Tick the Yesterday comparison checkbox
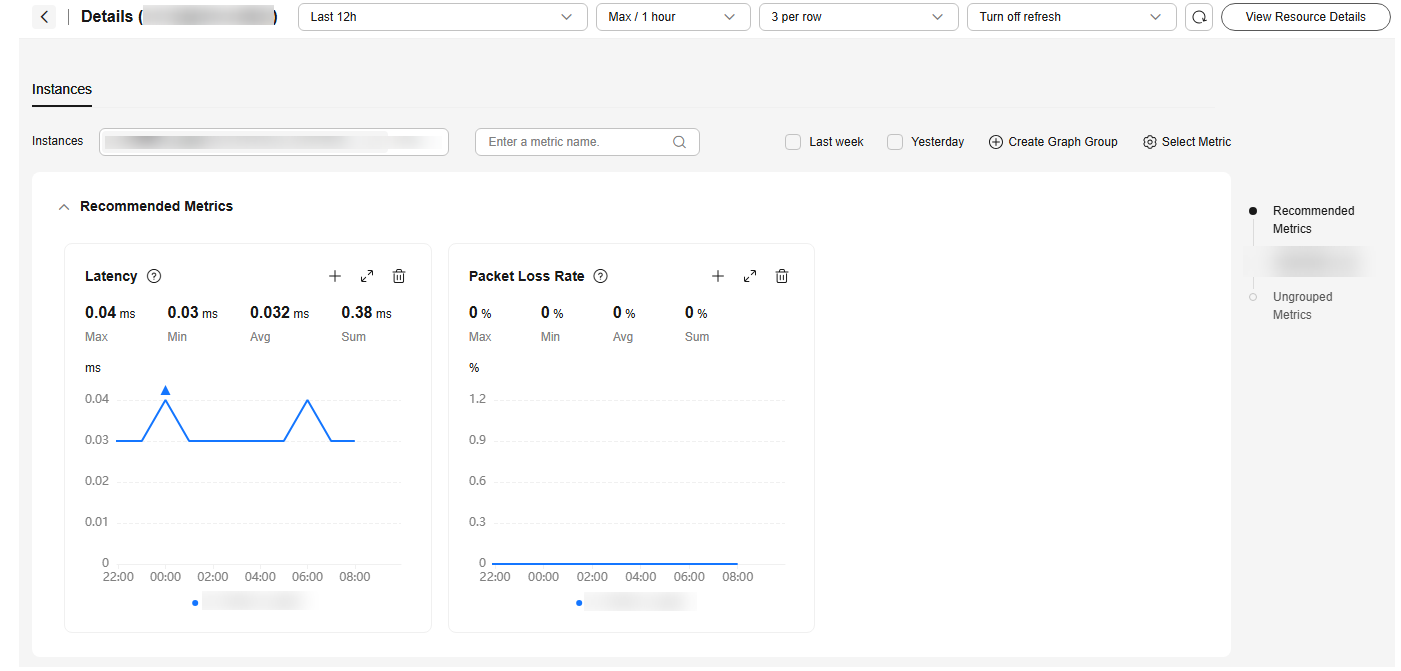 895,142
